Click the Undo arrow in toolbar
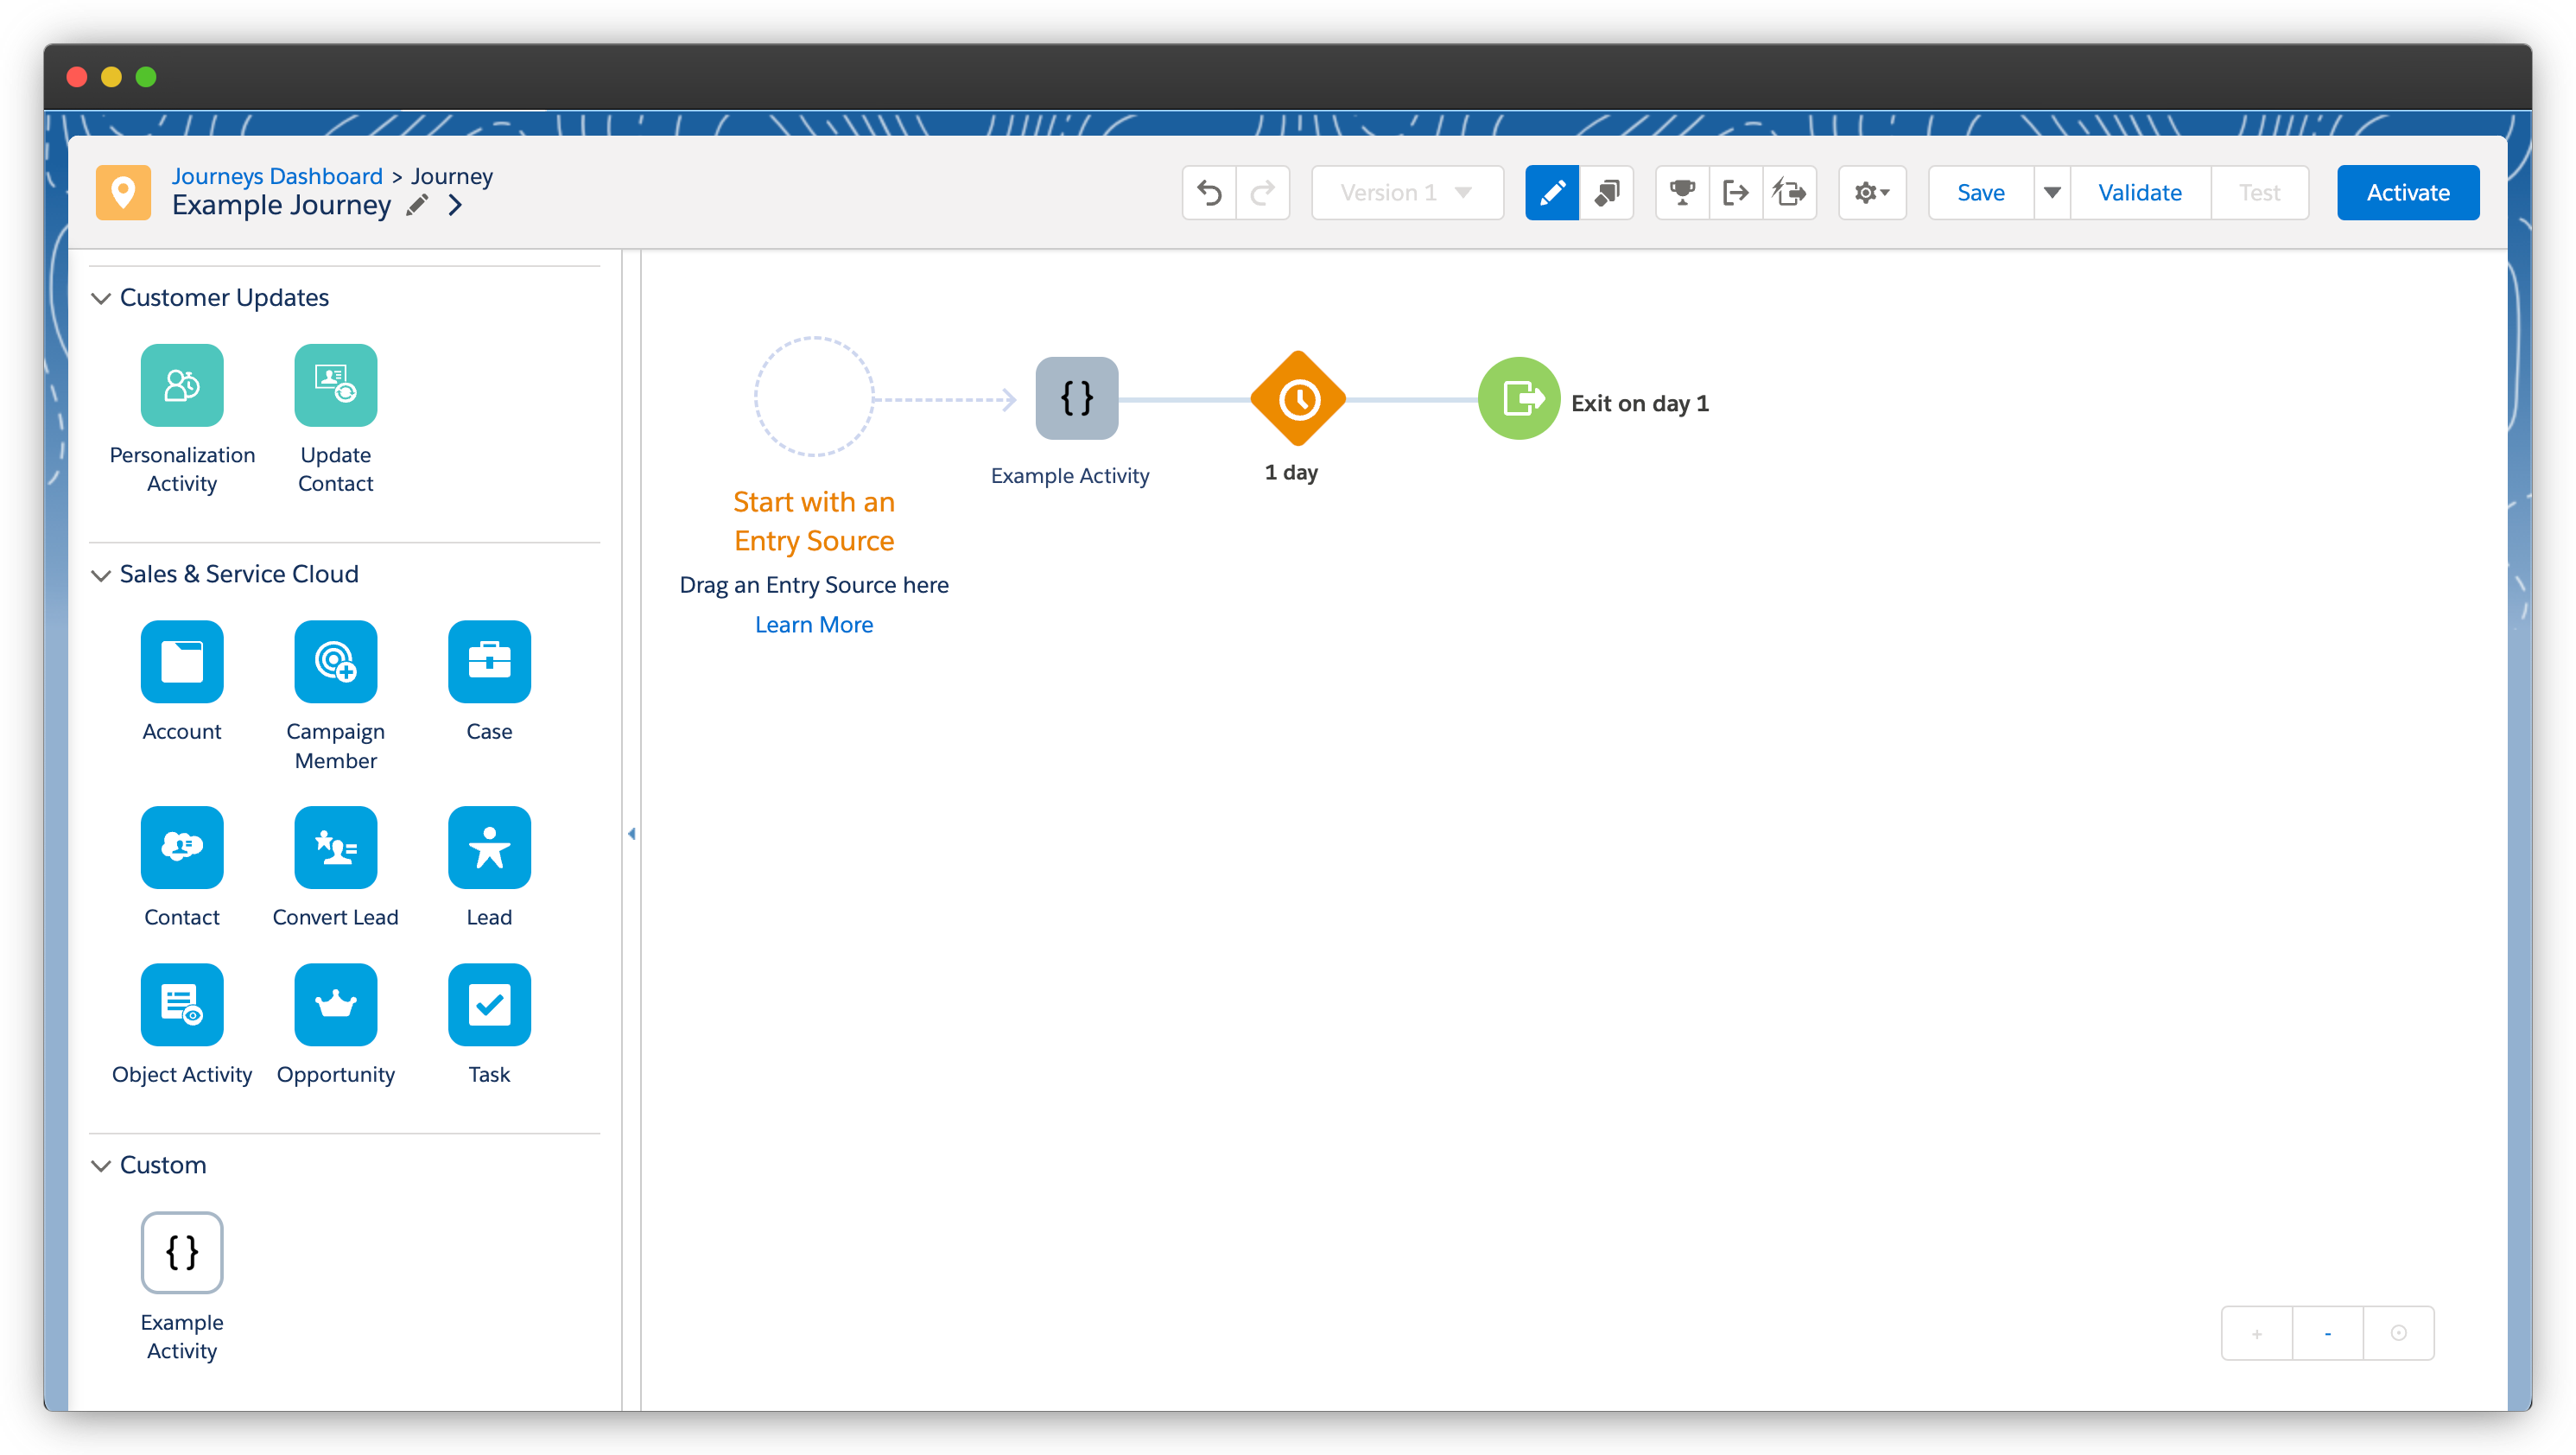This screenshot has width=2576, height=1455. pos(1210,192)
